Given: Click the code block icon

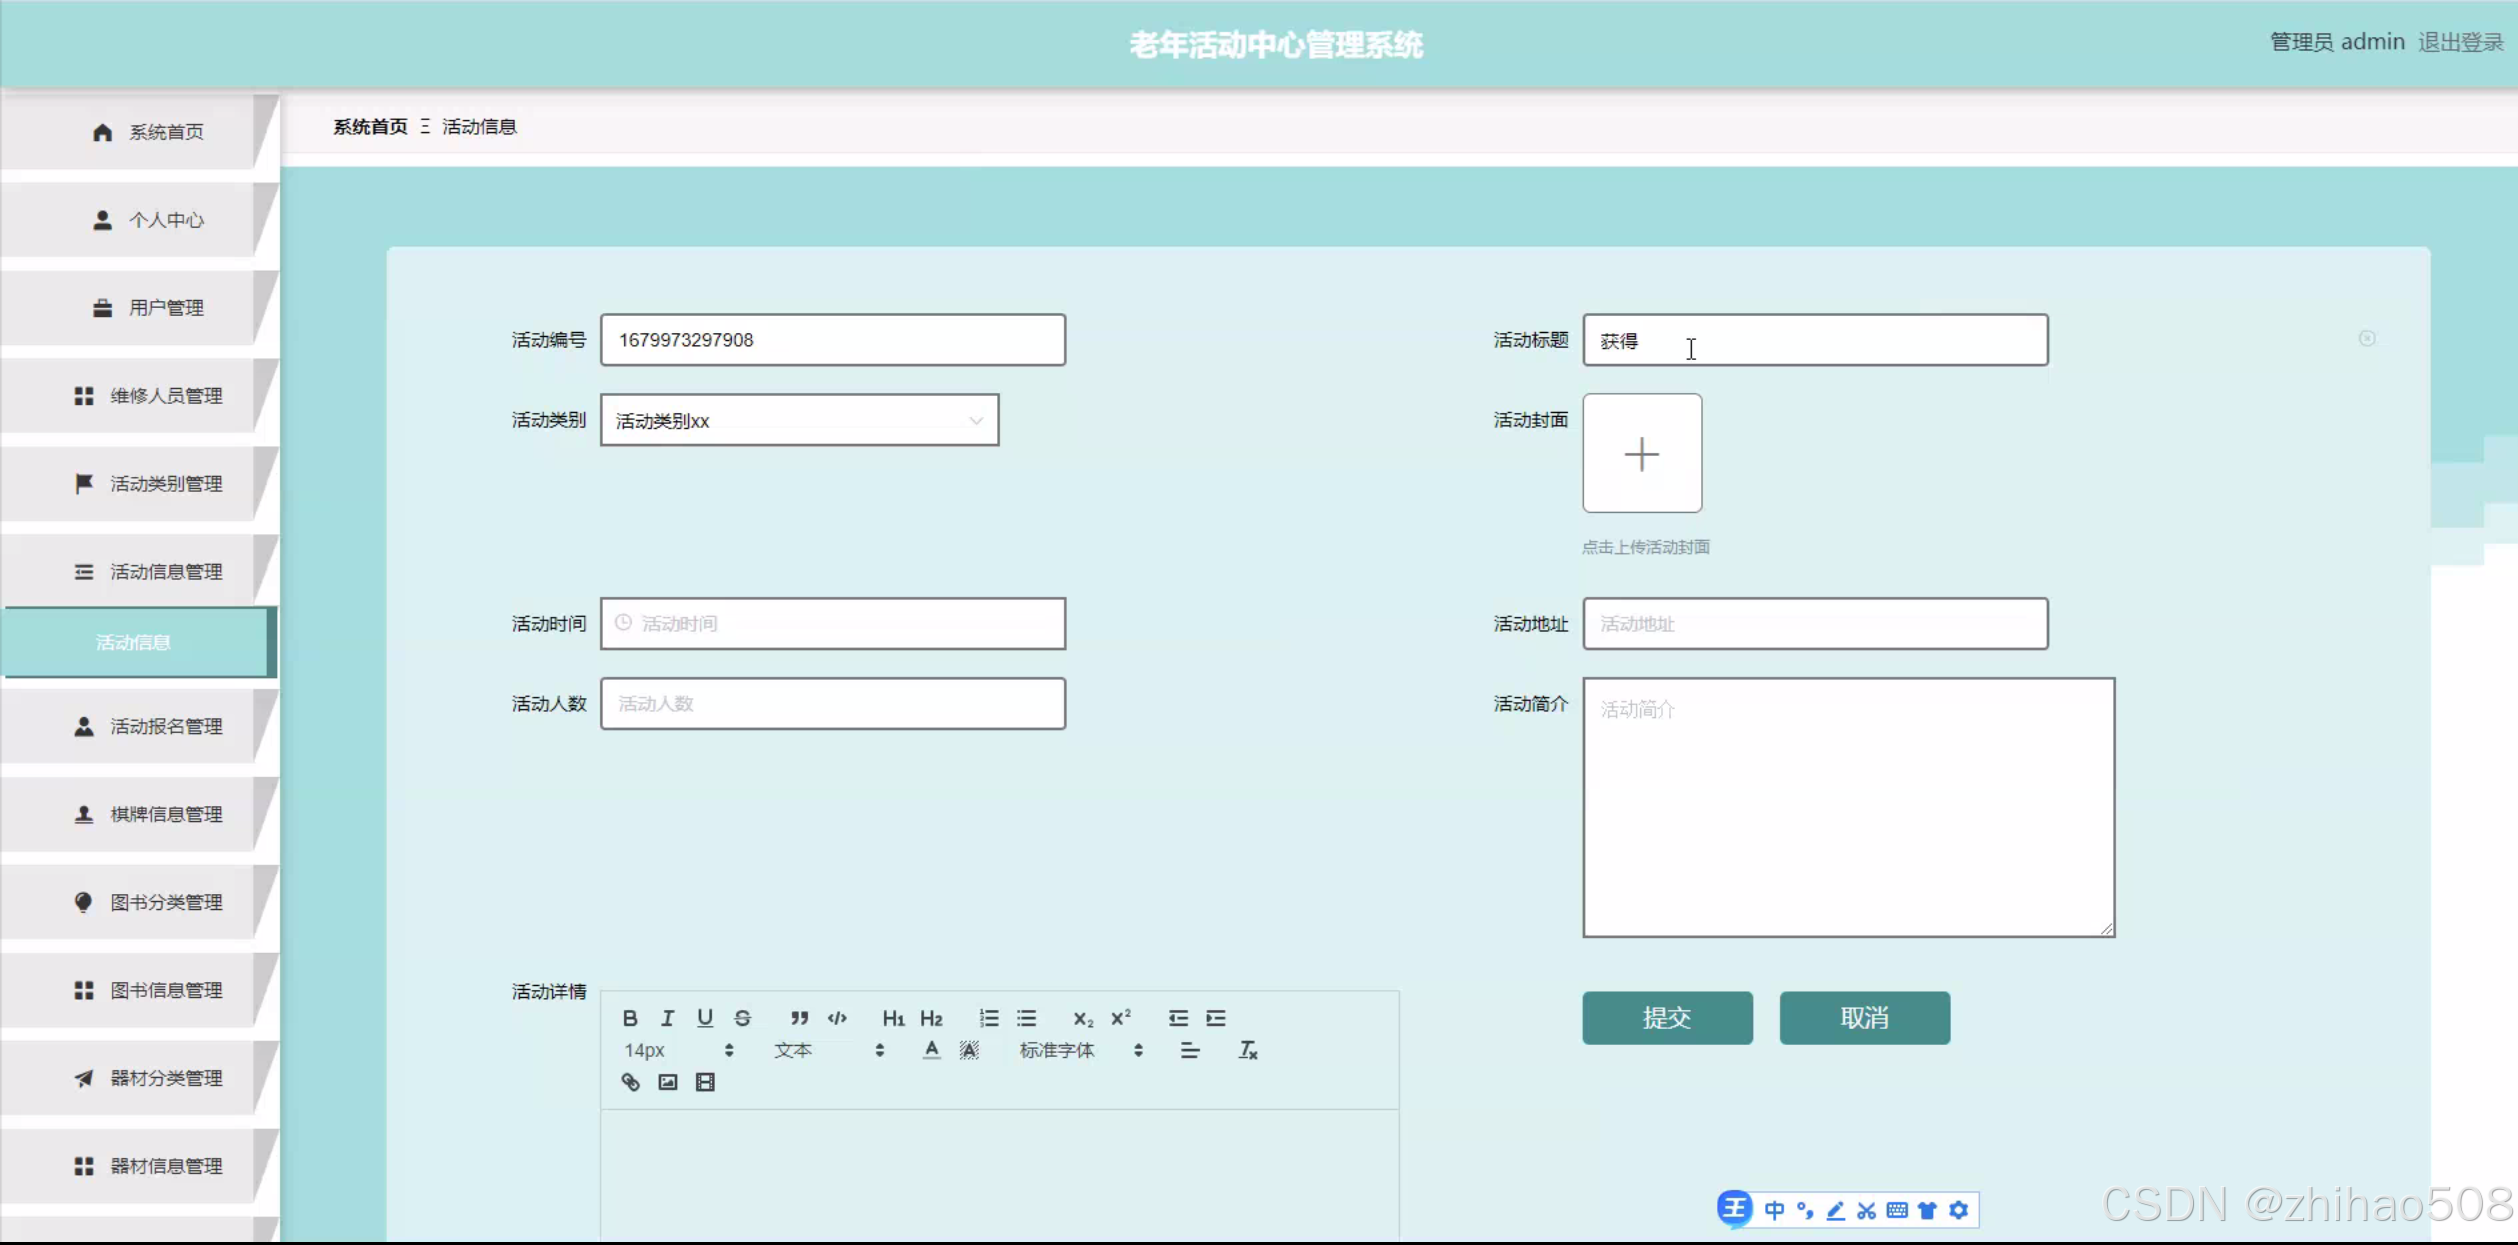Looking at the screenshot, I should [837, 1018].
